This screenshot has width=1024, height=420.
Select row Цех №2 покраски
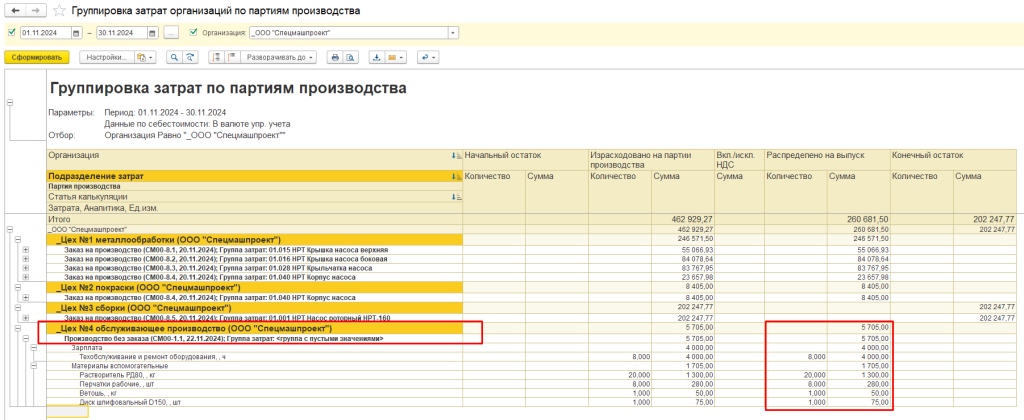point(255,287)
